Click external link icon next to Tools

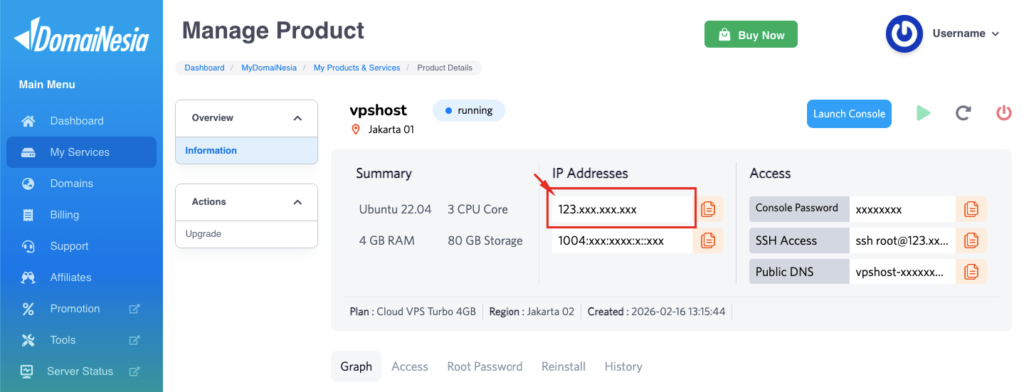click(134, 340)
